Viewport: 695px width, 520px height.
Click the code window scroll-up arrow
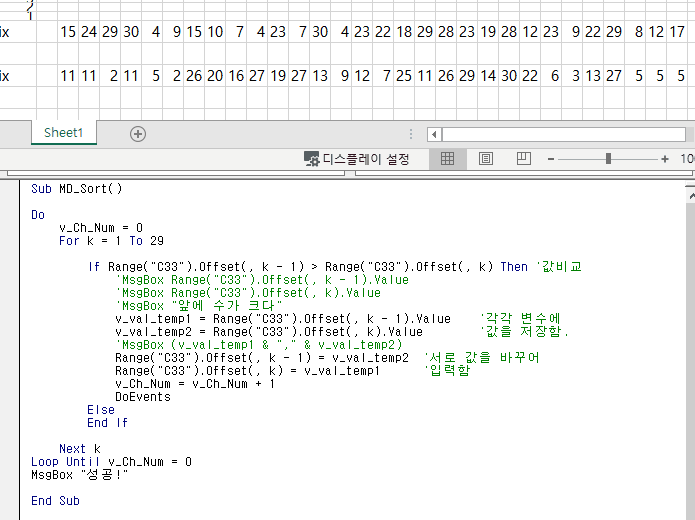click(691, 195)
